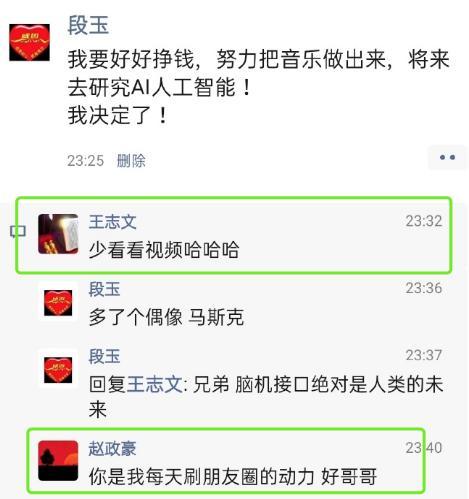This screenshot has width=469, height=499.
Task: Select 赵政豪's comment about 朋友圈
Action: point(233,476)
